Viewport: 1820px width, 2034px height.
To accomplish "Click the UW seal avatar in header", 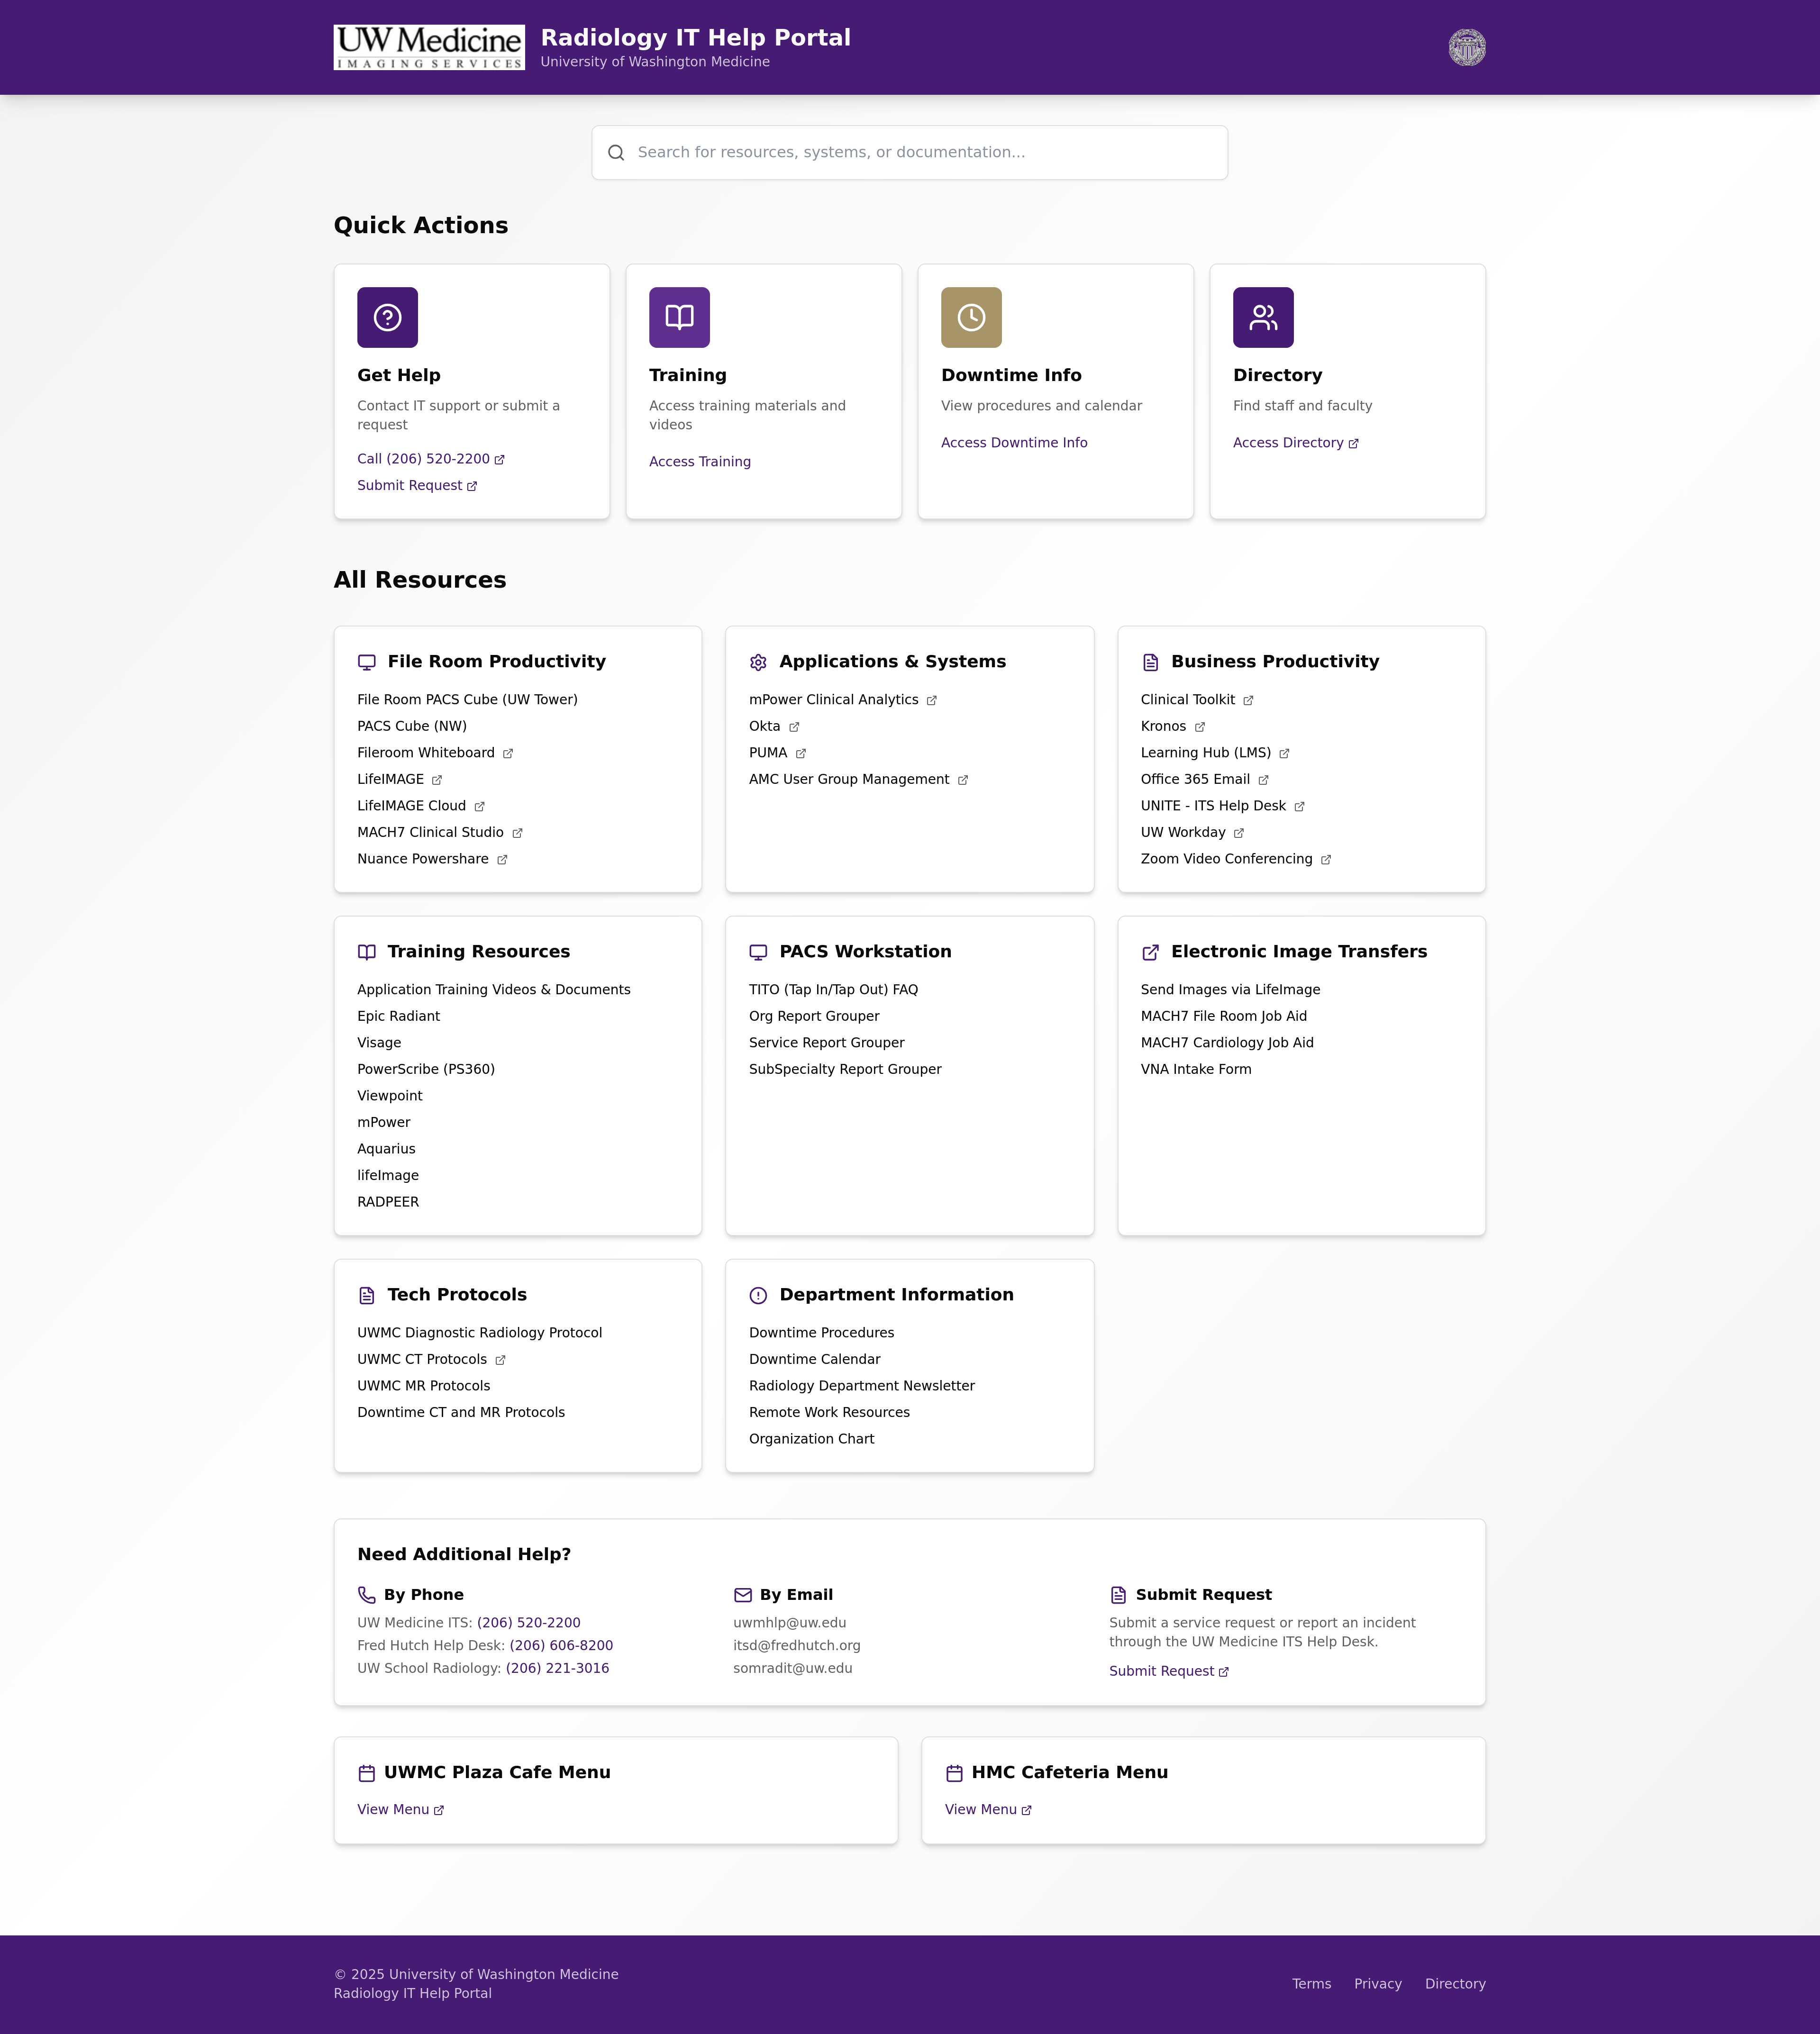I will (x=1466, y=47).
